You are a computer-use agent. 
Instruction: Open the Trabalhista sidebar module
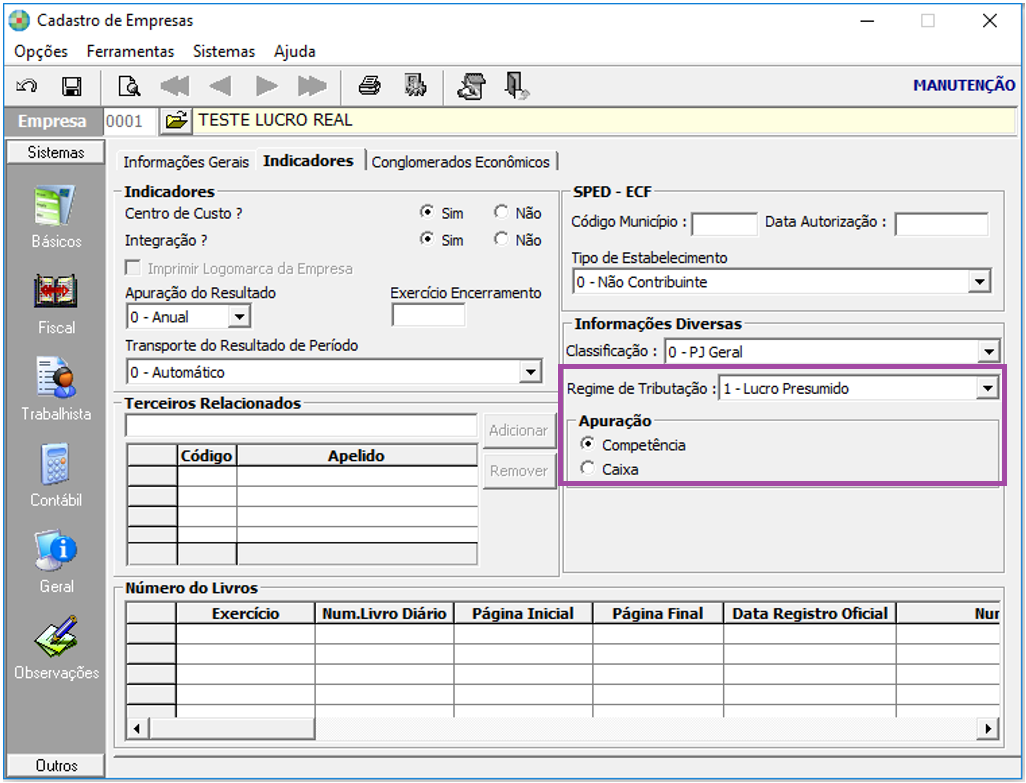click(x=56, y=390)
